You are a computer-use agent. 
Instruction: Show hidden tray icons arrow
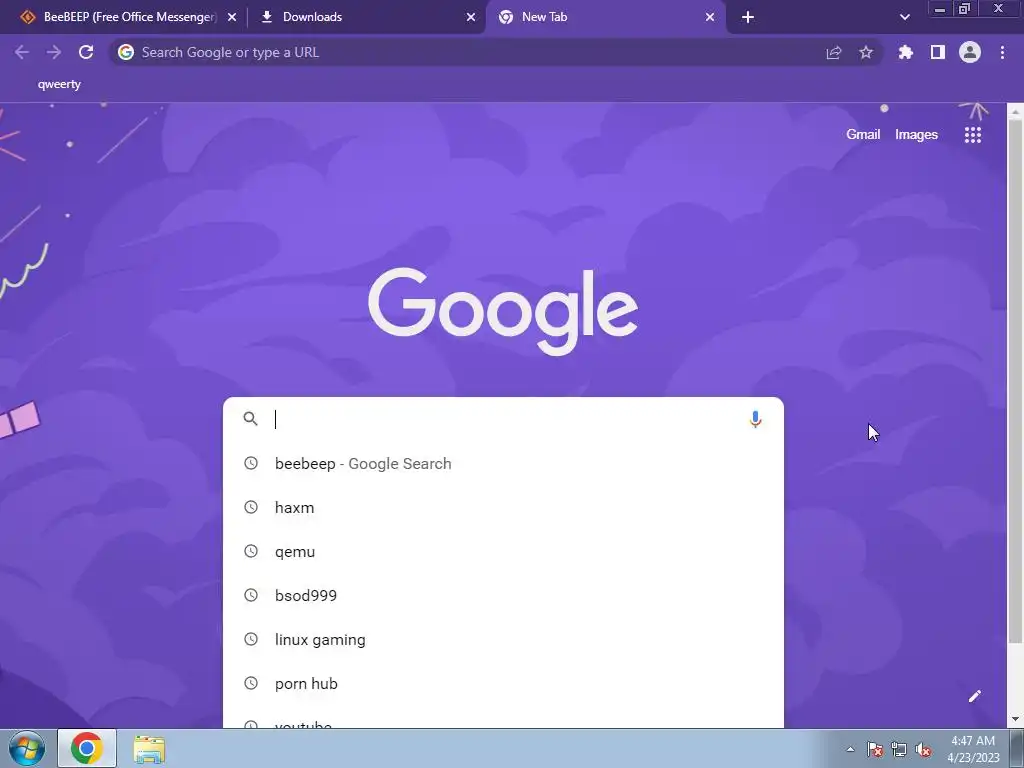850,749
